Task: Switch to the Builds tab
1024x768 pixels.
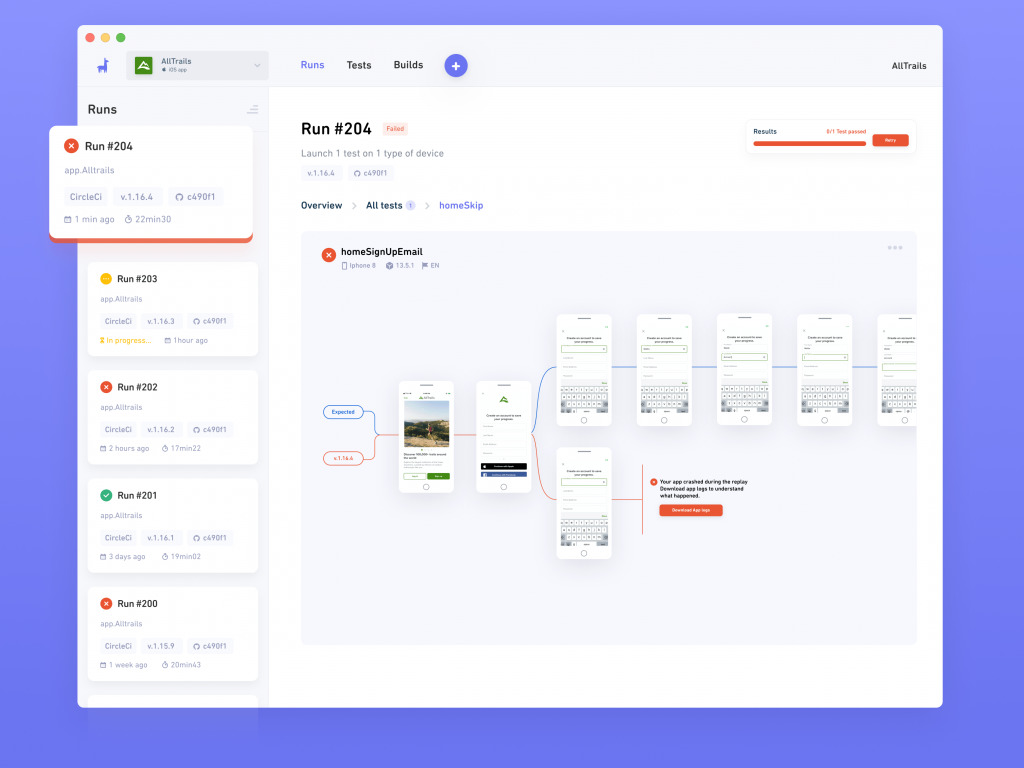Action: 408,65
